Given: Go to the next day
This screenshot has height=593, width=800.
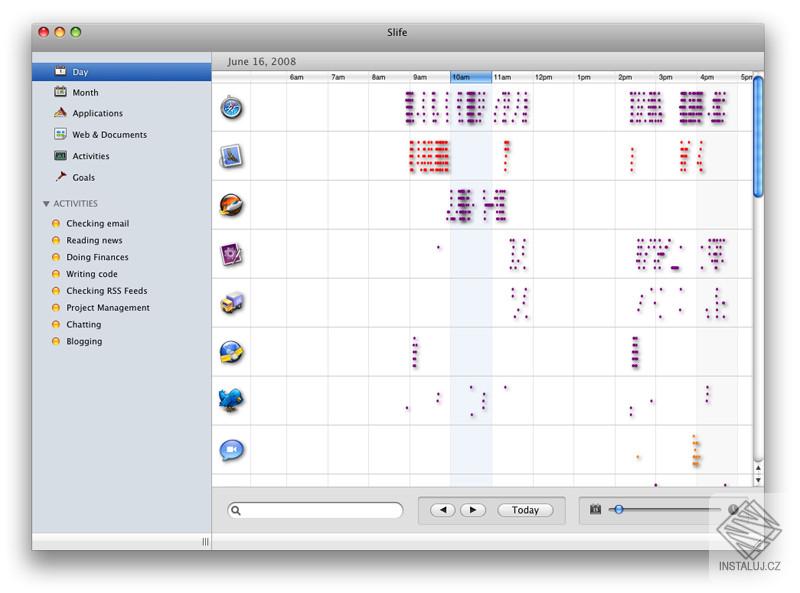Looking at the screenshot, I should tap(473, 510).
